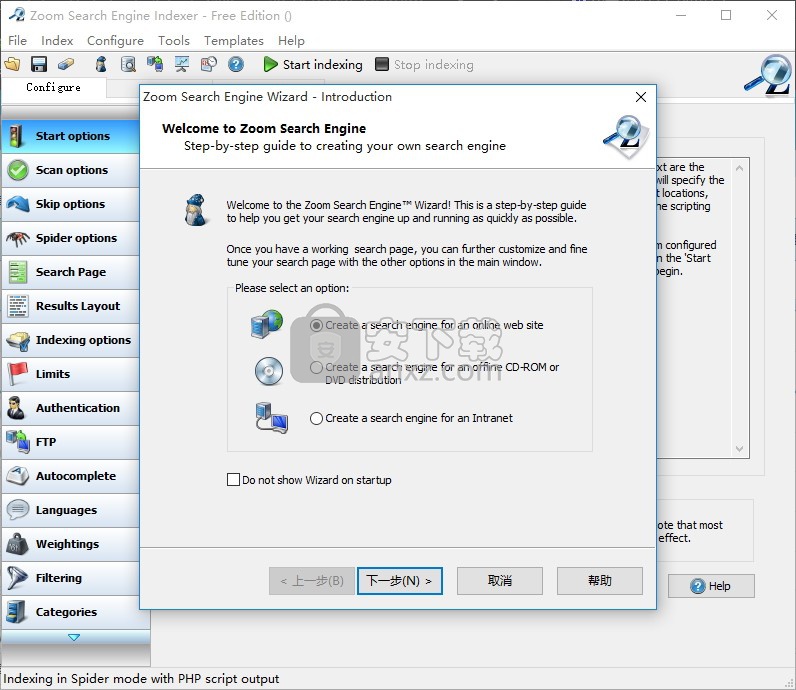Select Start options in the sidebar

tap(71, 136)
